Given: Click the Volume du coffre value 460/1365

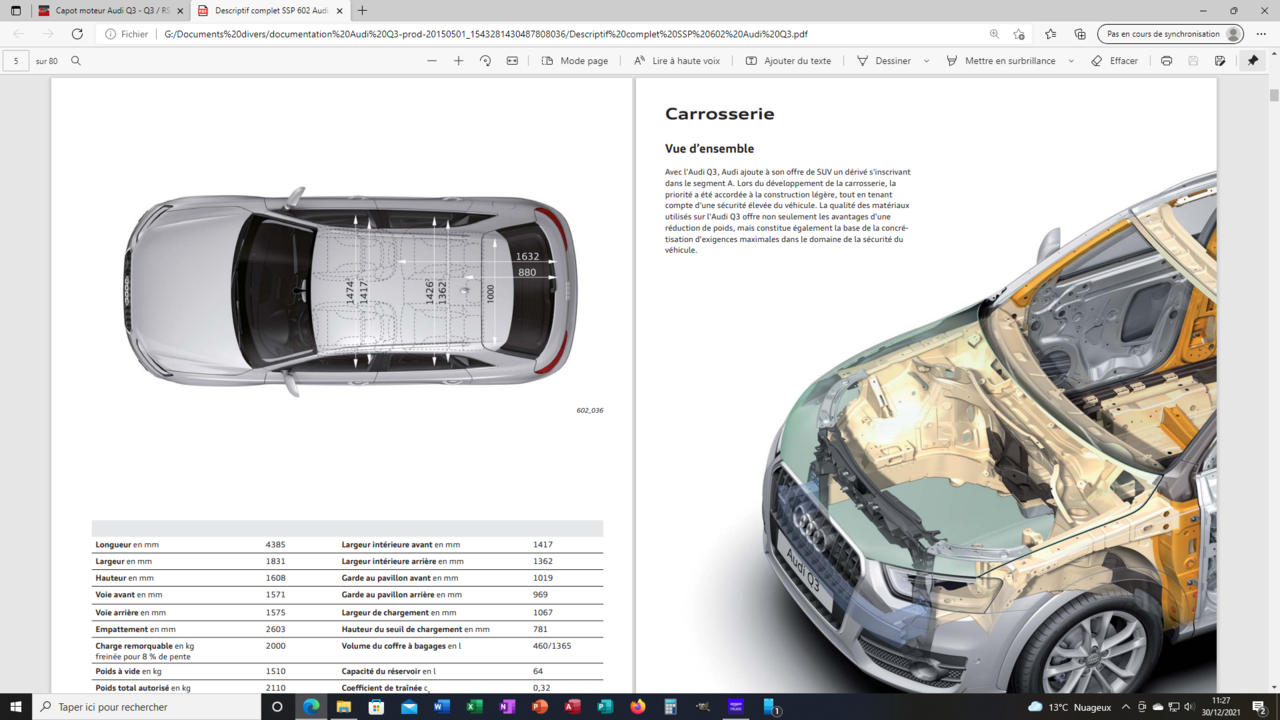Looking at the screenshot, I should [552, 646].
